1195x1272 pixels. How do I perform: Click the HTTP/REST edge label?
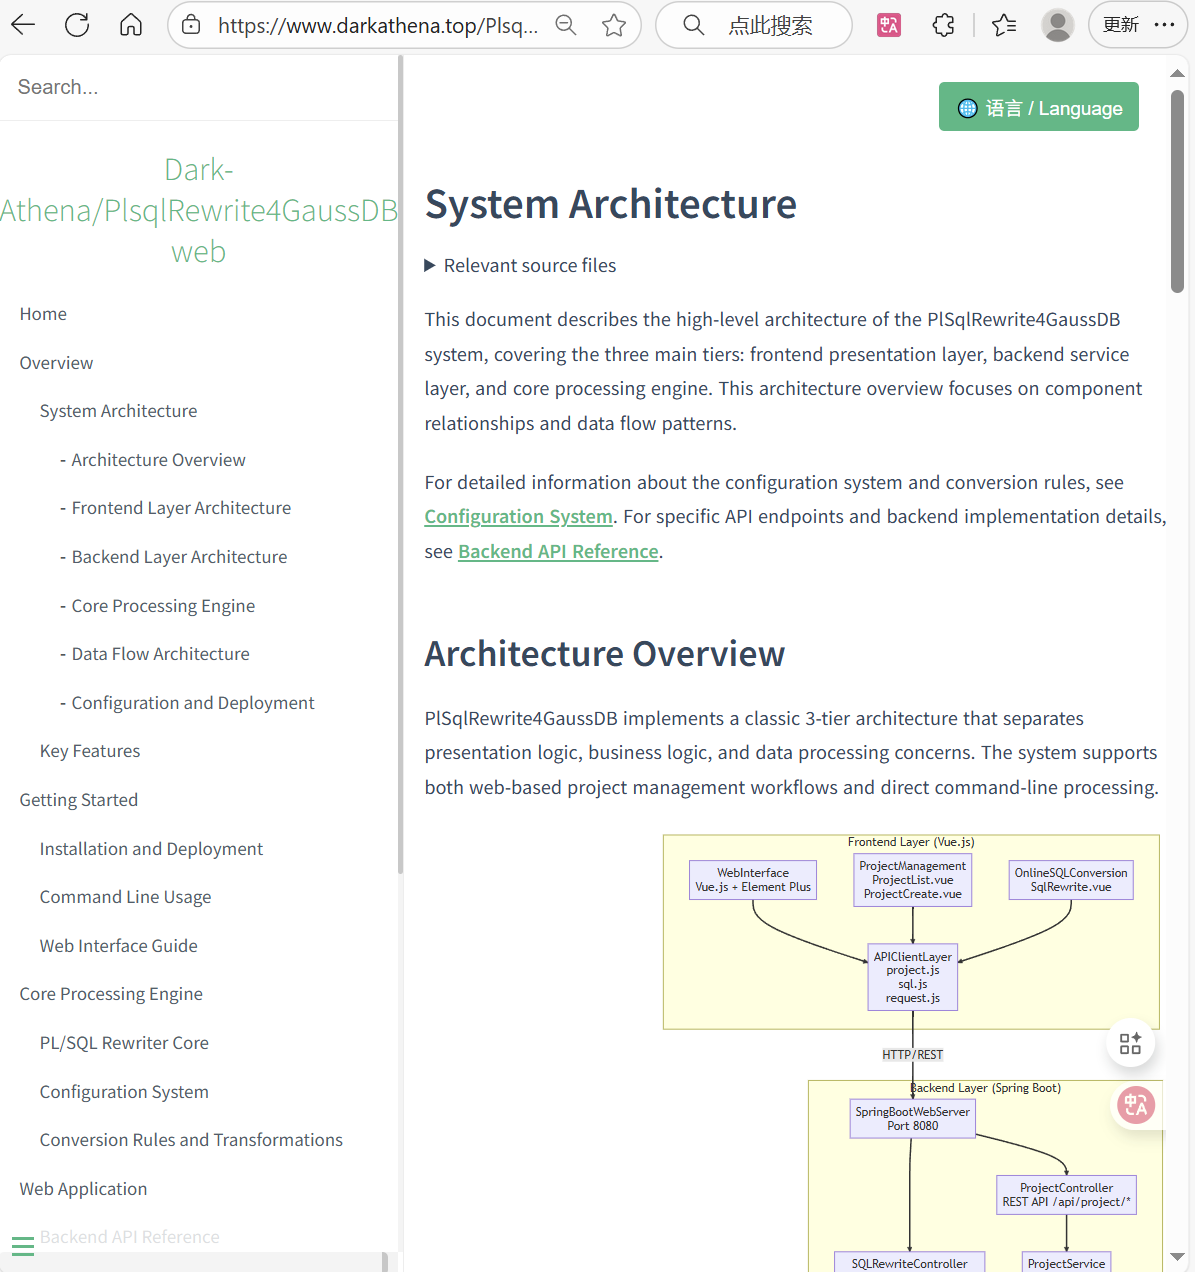[x=913, y=1055]
